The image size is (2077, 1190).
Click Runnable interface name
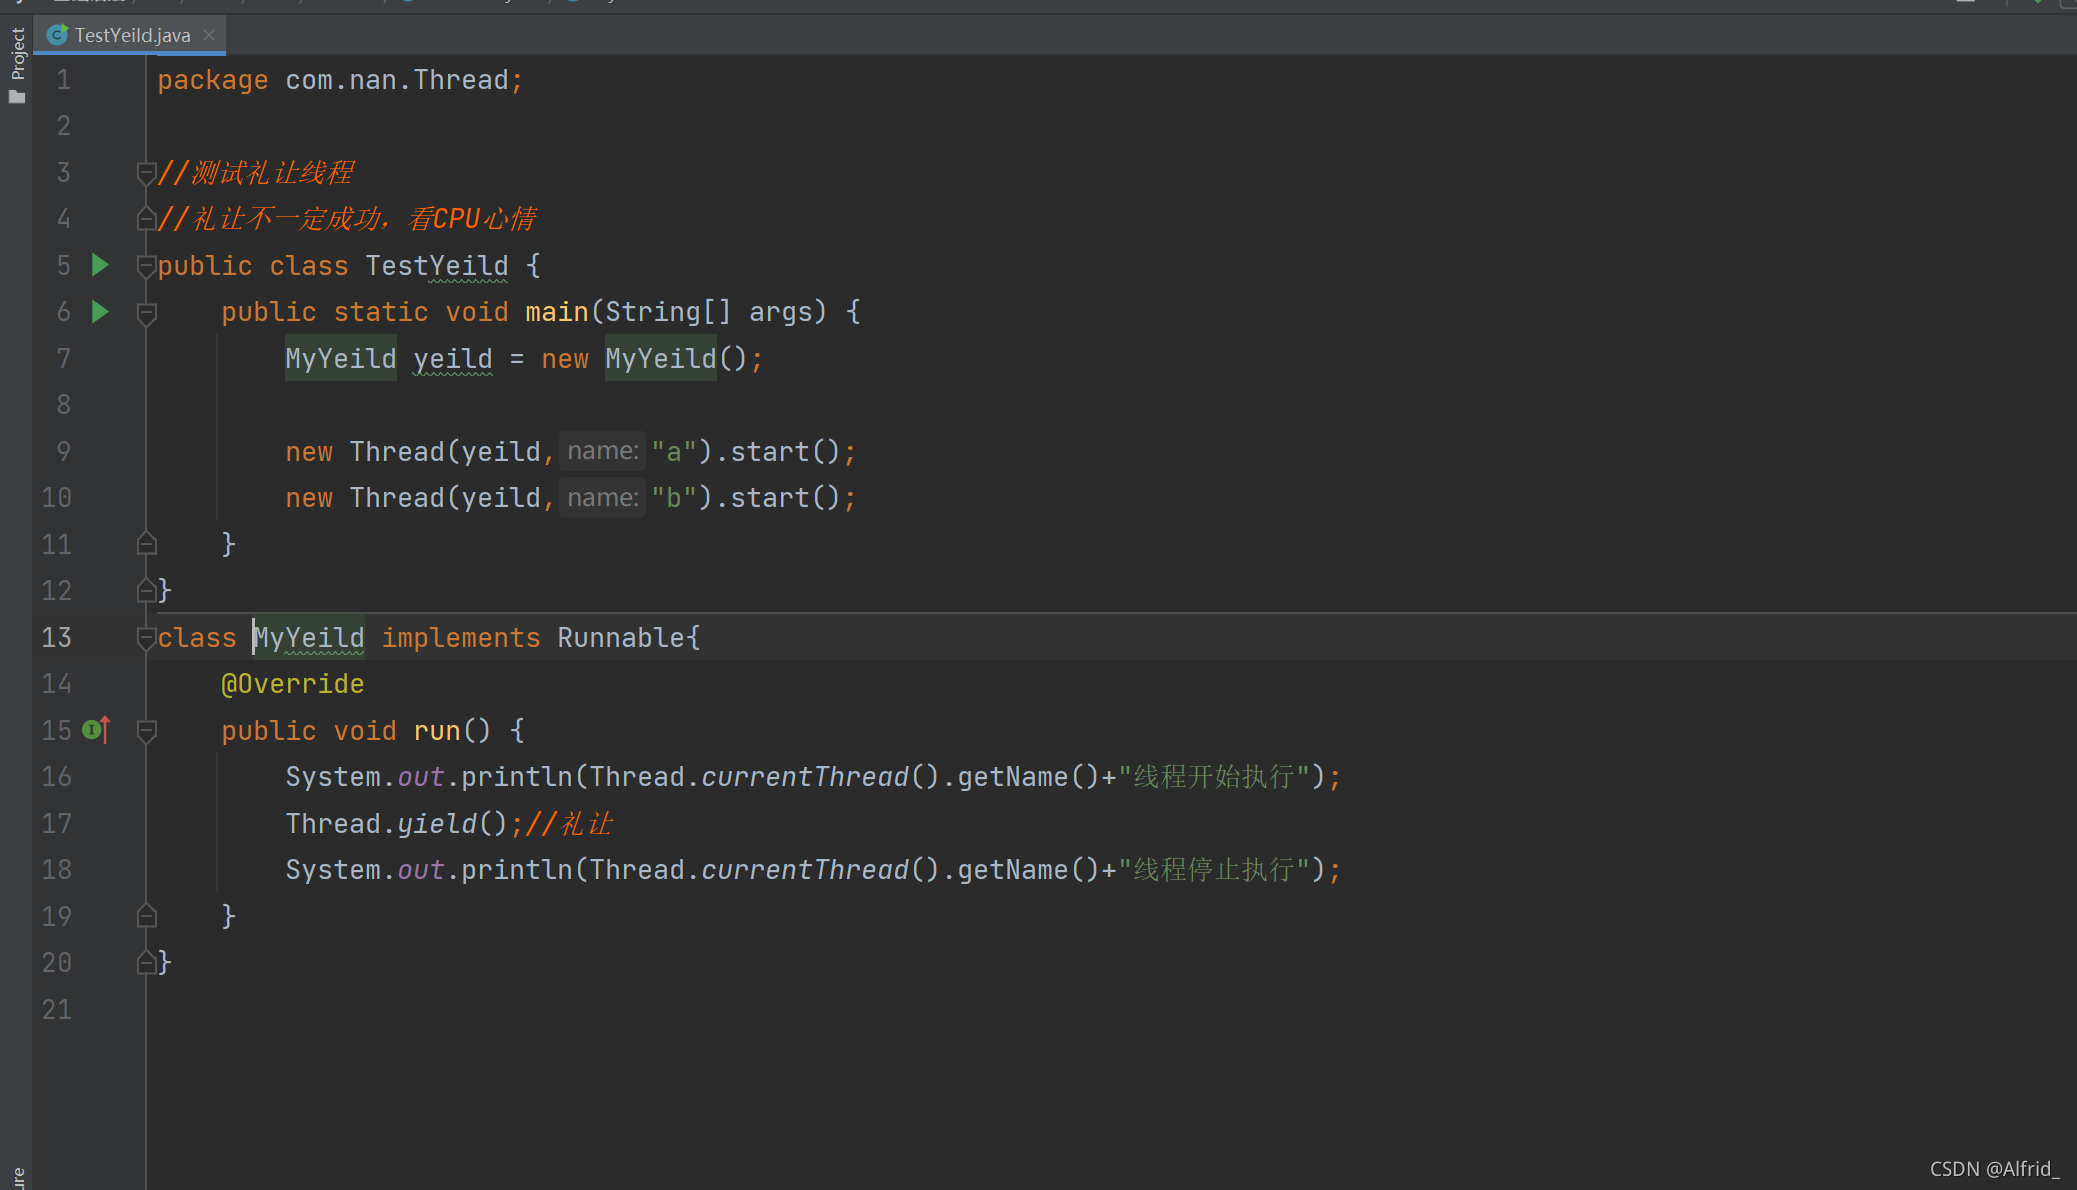621,638
